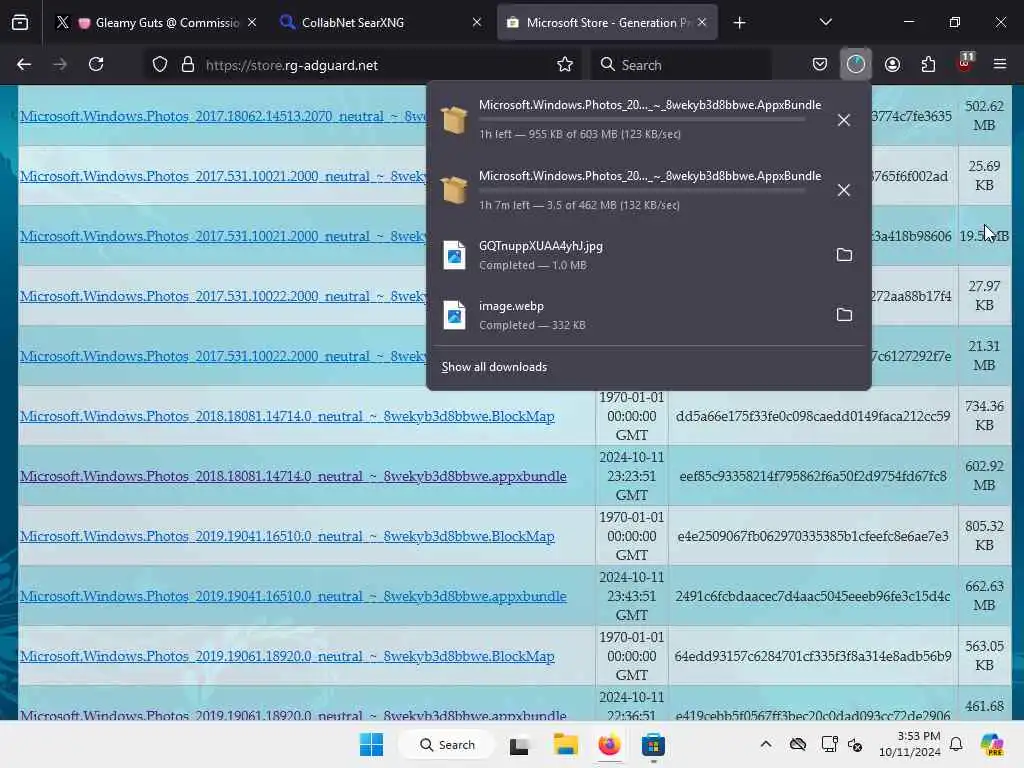Launch Copilot preview from taskbar
This screenshot has height=768, width=1024.
[x=992, y=744]
